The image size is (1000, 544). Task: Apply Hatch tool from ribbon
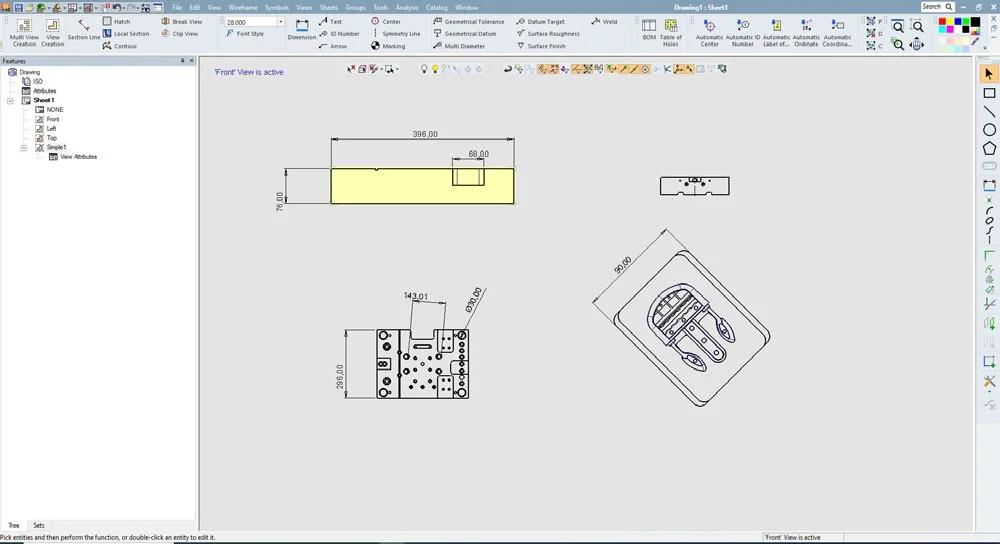click(116, 22)
